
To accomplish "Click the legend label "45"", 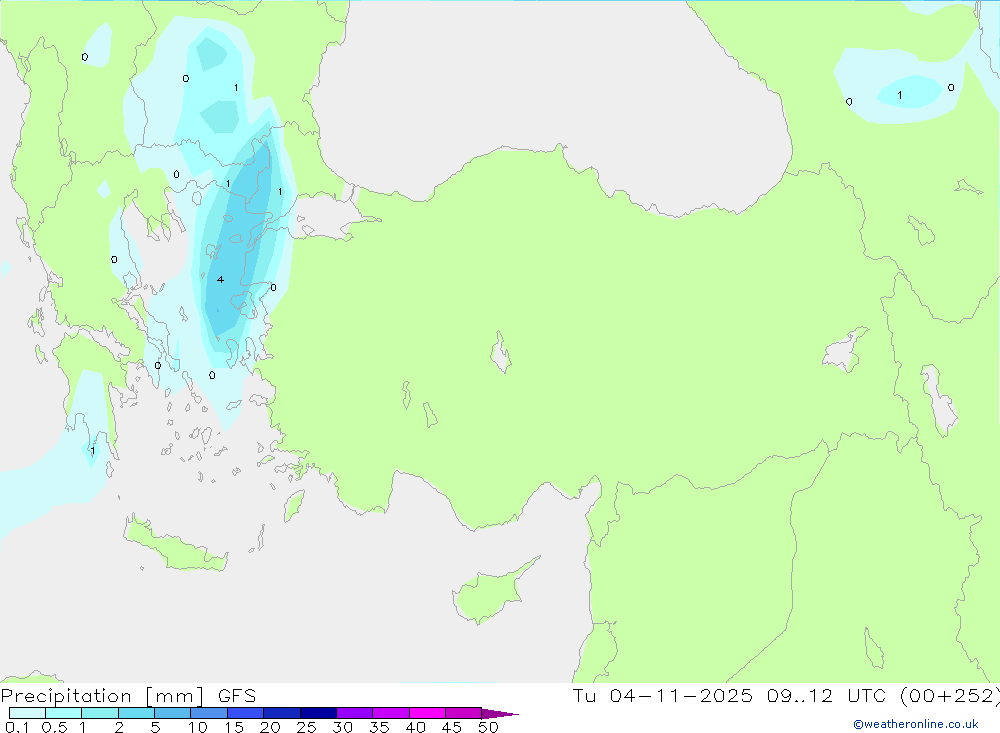I will pyautogui.click(x=452, y=727).
